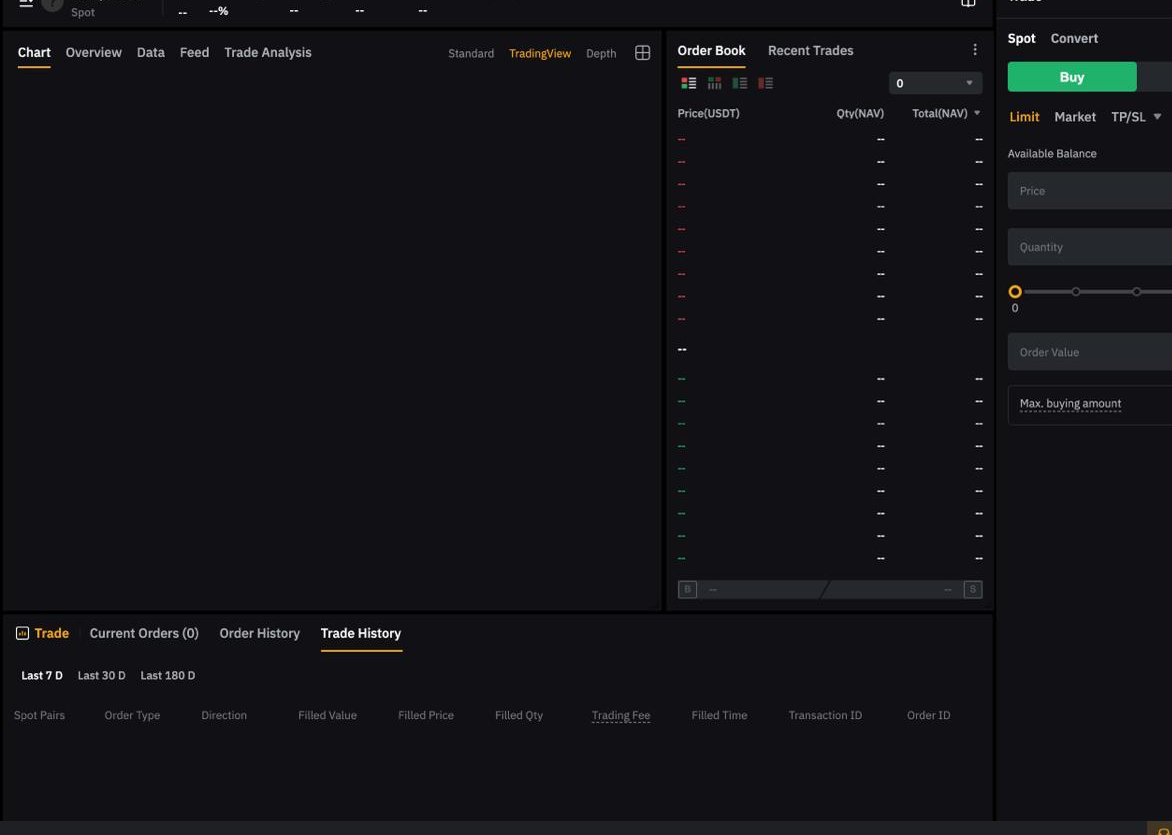Open the Feed tab
Screen dimensions: 1172x835
tap(194, 52)
